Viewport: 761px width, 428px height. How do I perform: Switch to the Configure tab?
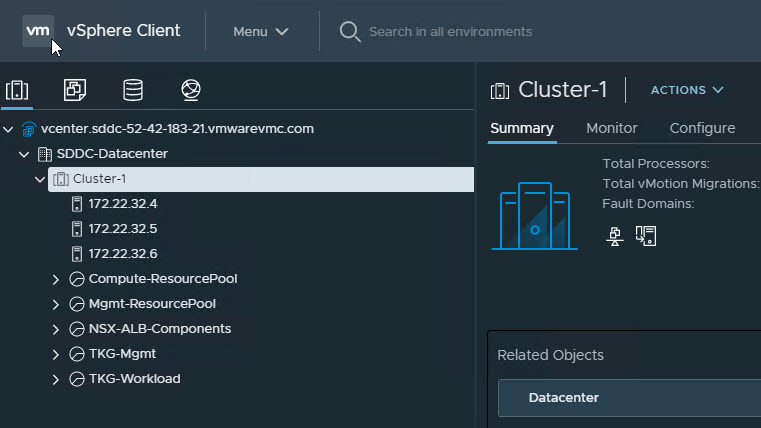click(x=702, y=129)
